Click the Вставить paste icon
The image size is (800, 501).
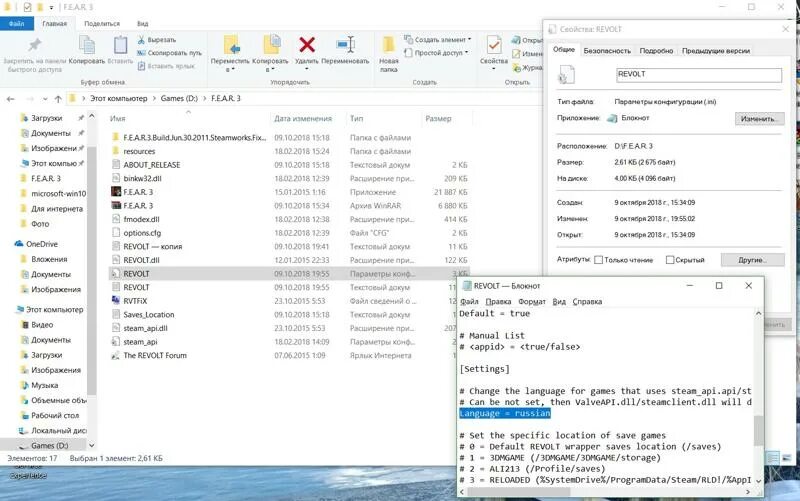coord(120,45)
